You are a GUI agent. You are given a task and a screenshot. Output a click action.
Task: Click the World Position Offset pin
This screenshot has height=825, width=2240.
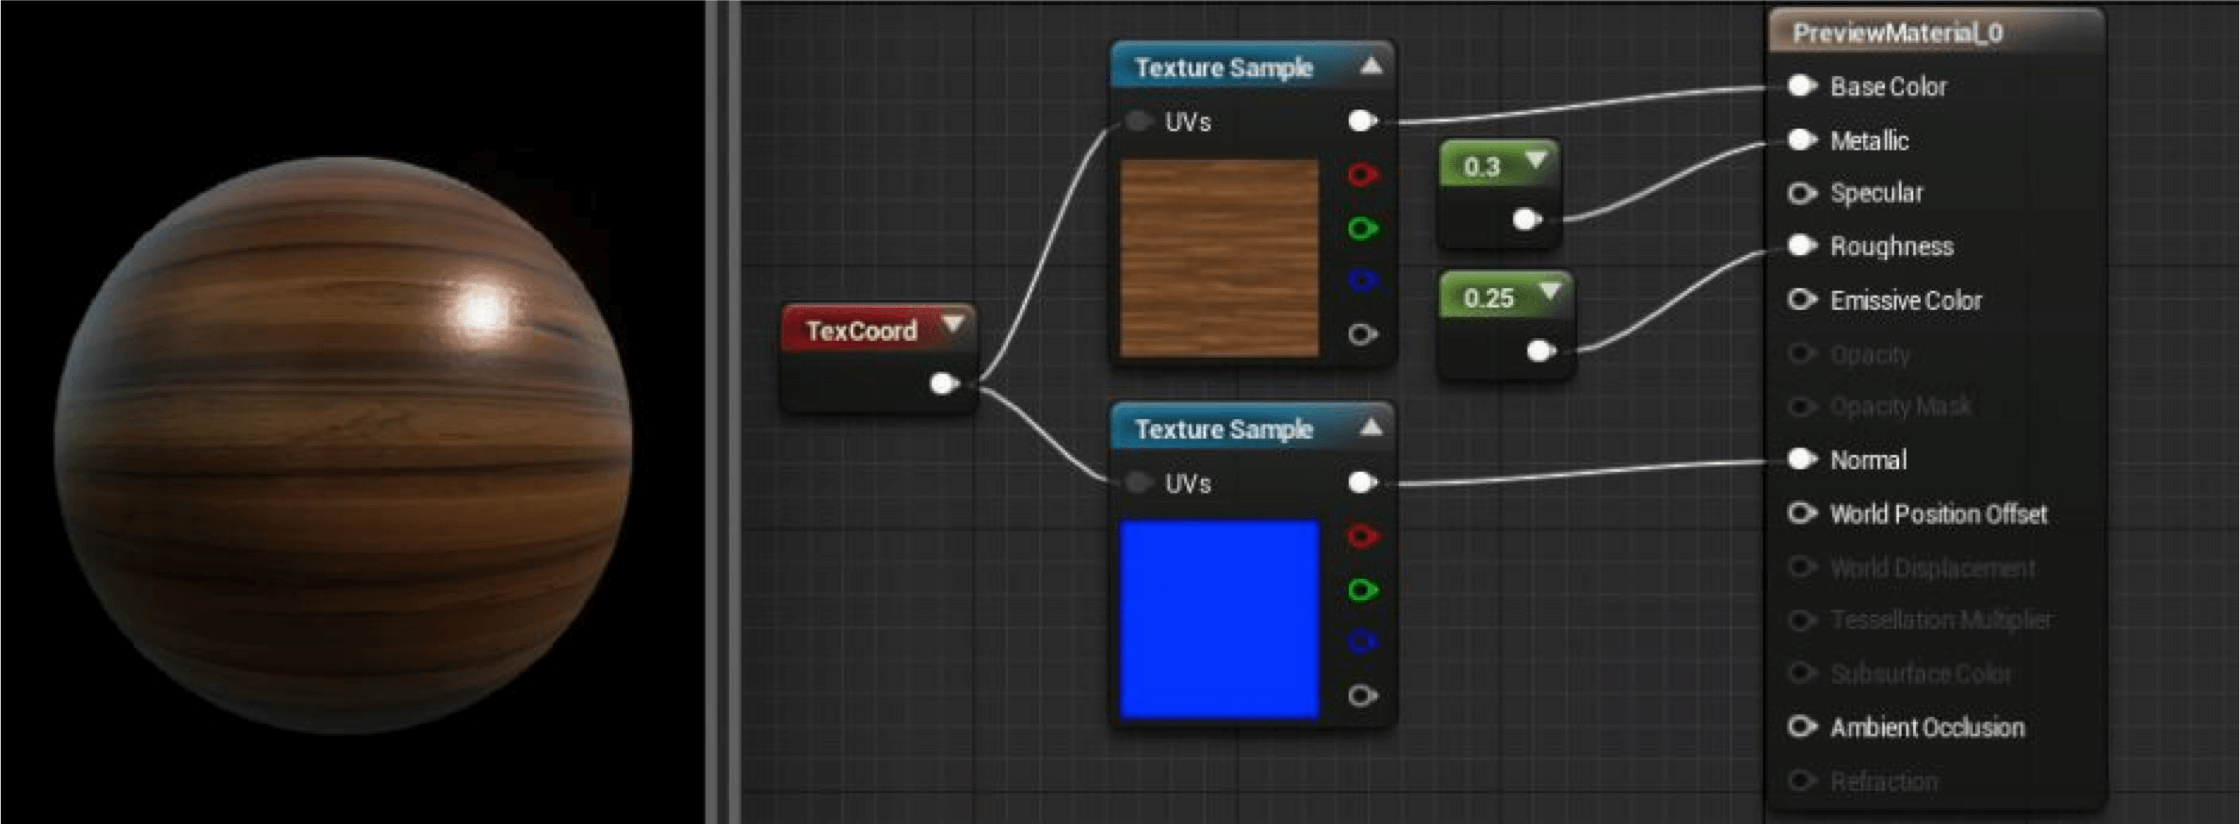(x=1802, y=514)
